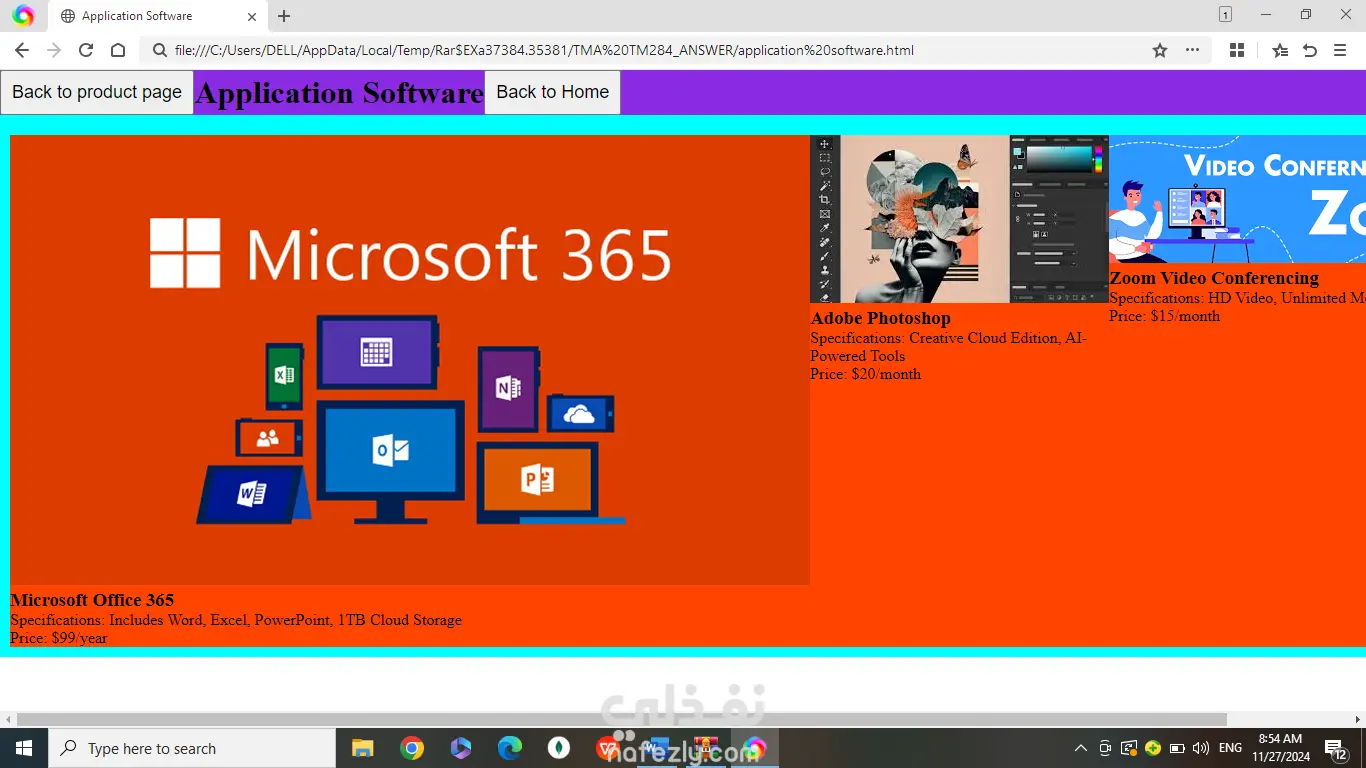This screenshot has width=1366, height=768.
Task: Click the Application Software heading
Action: point(339,93)
